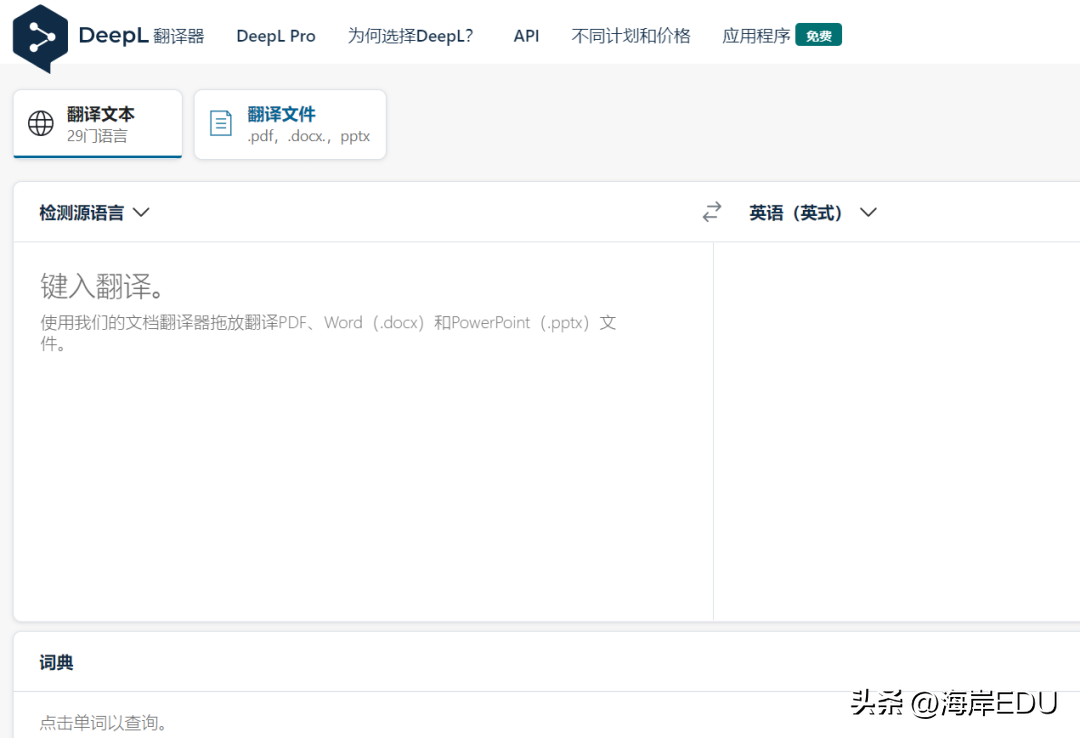The width and height of the screenshot is (1080, 738).
Task: Click the chevron next to 检测源语言
Action: point(141,212)
